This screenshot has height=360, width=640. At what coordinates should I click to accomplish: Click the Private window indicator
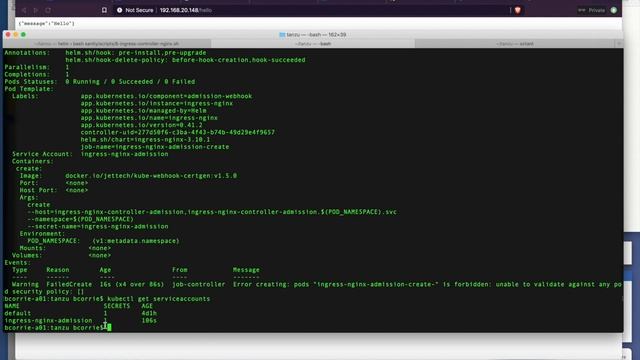[x=591, y=10]
